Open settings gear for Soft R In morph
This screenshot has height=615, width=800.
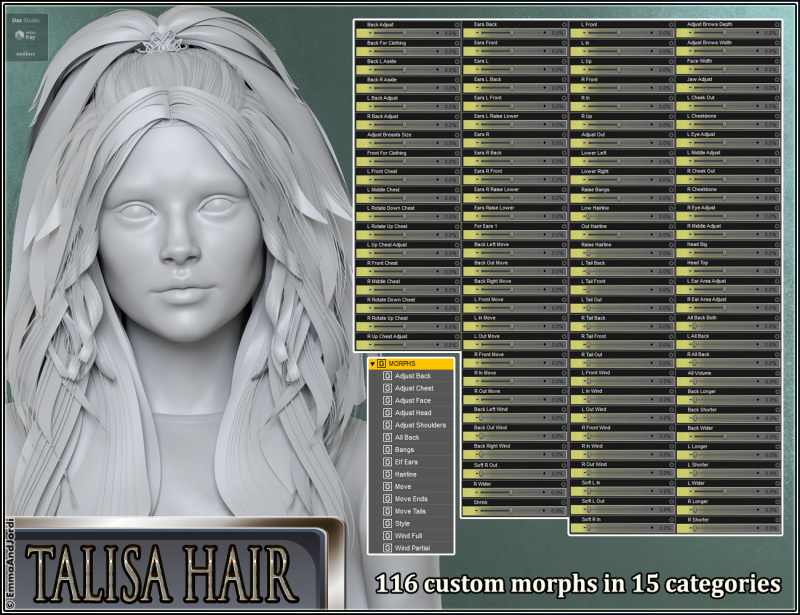click(671, 520)
